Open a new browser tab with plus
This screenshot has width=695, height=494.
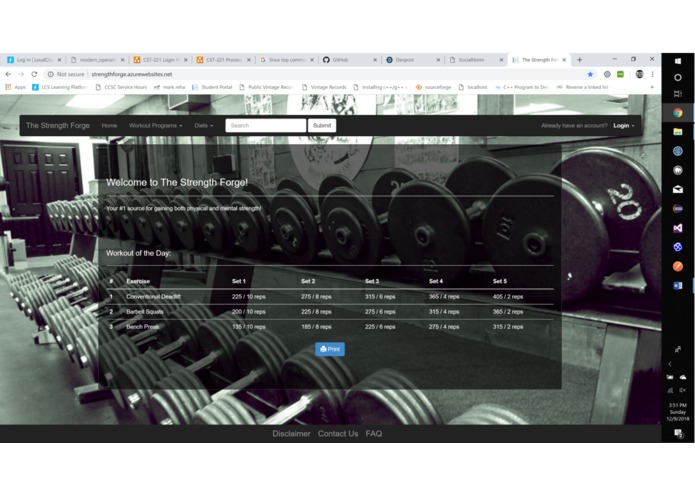(x=579, y=59)
